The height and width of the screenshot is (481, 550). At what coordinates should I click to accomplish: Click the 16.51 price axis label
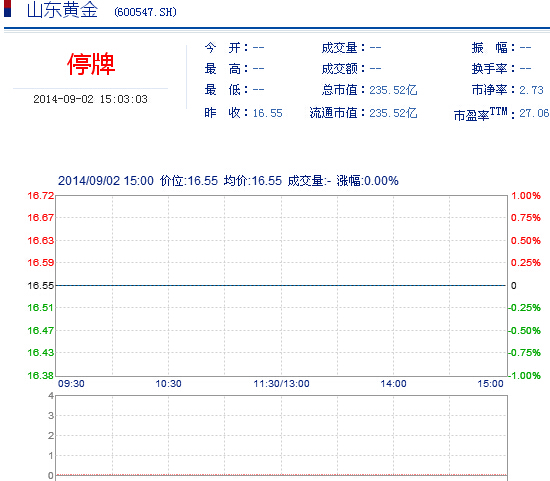click(x=41, y=308)
